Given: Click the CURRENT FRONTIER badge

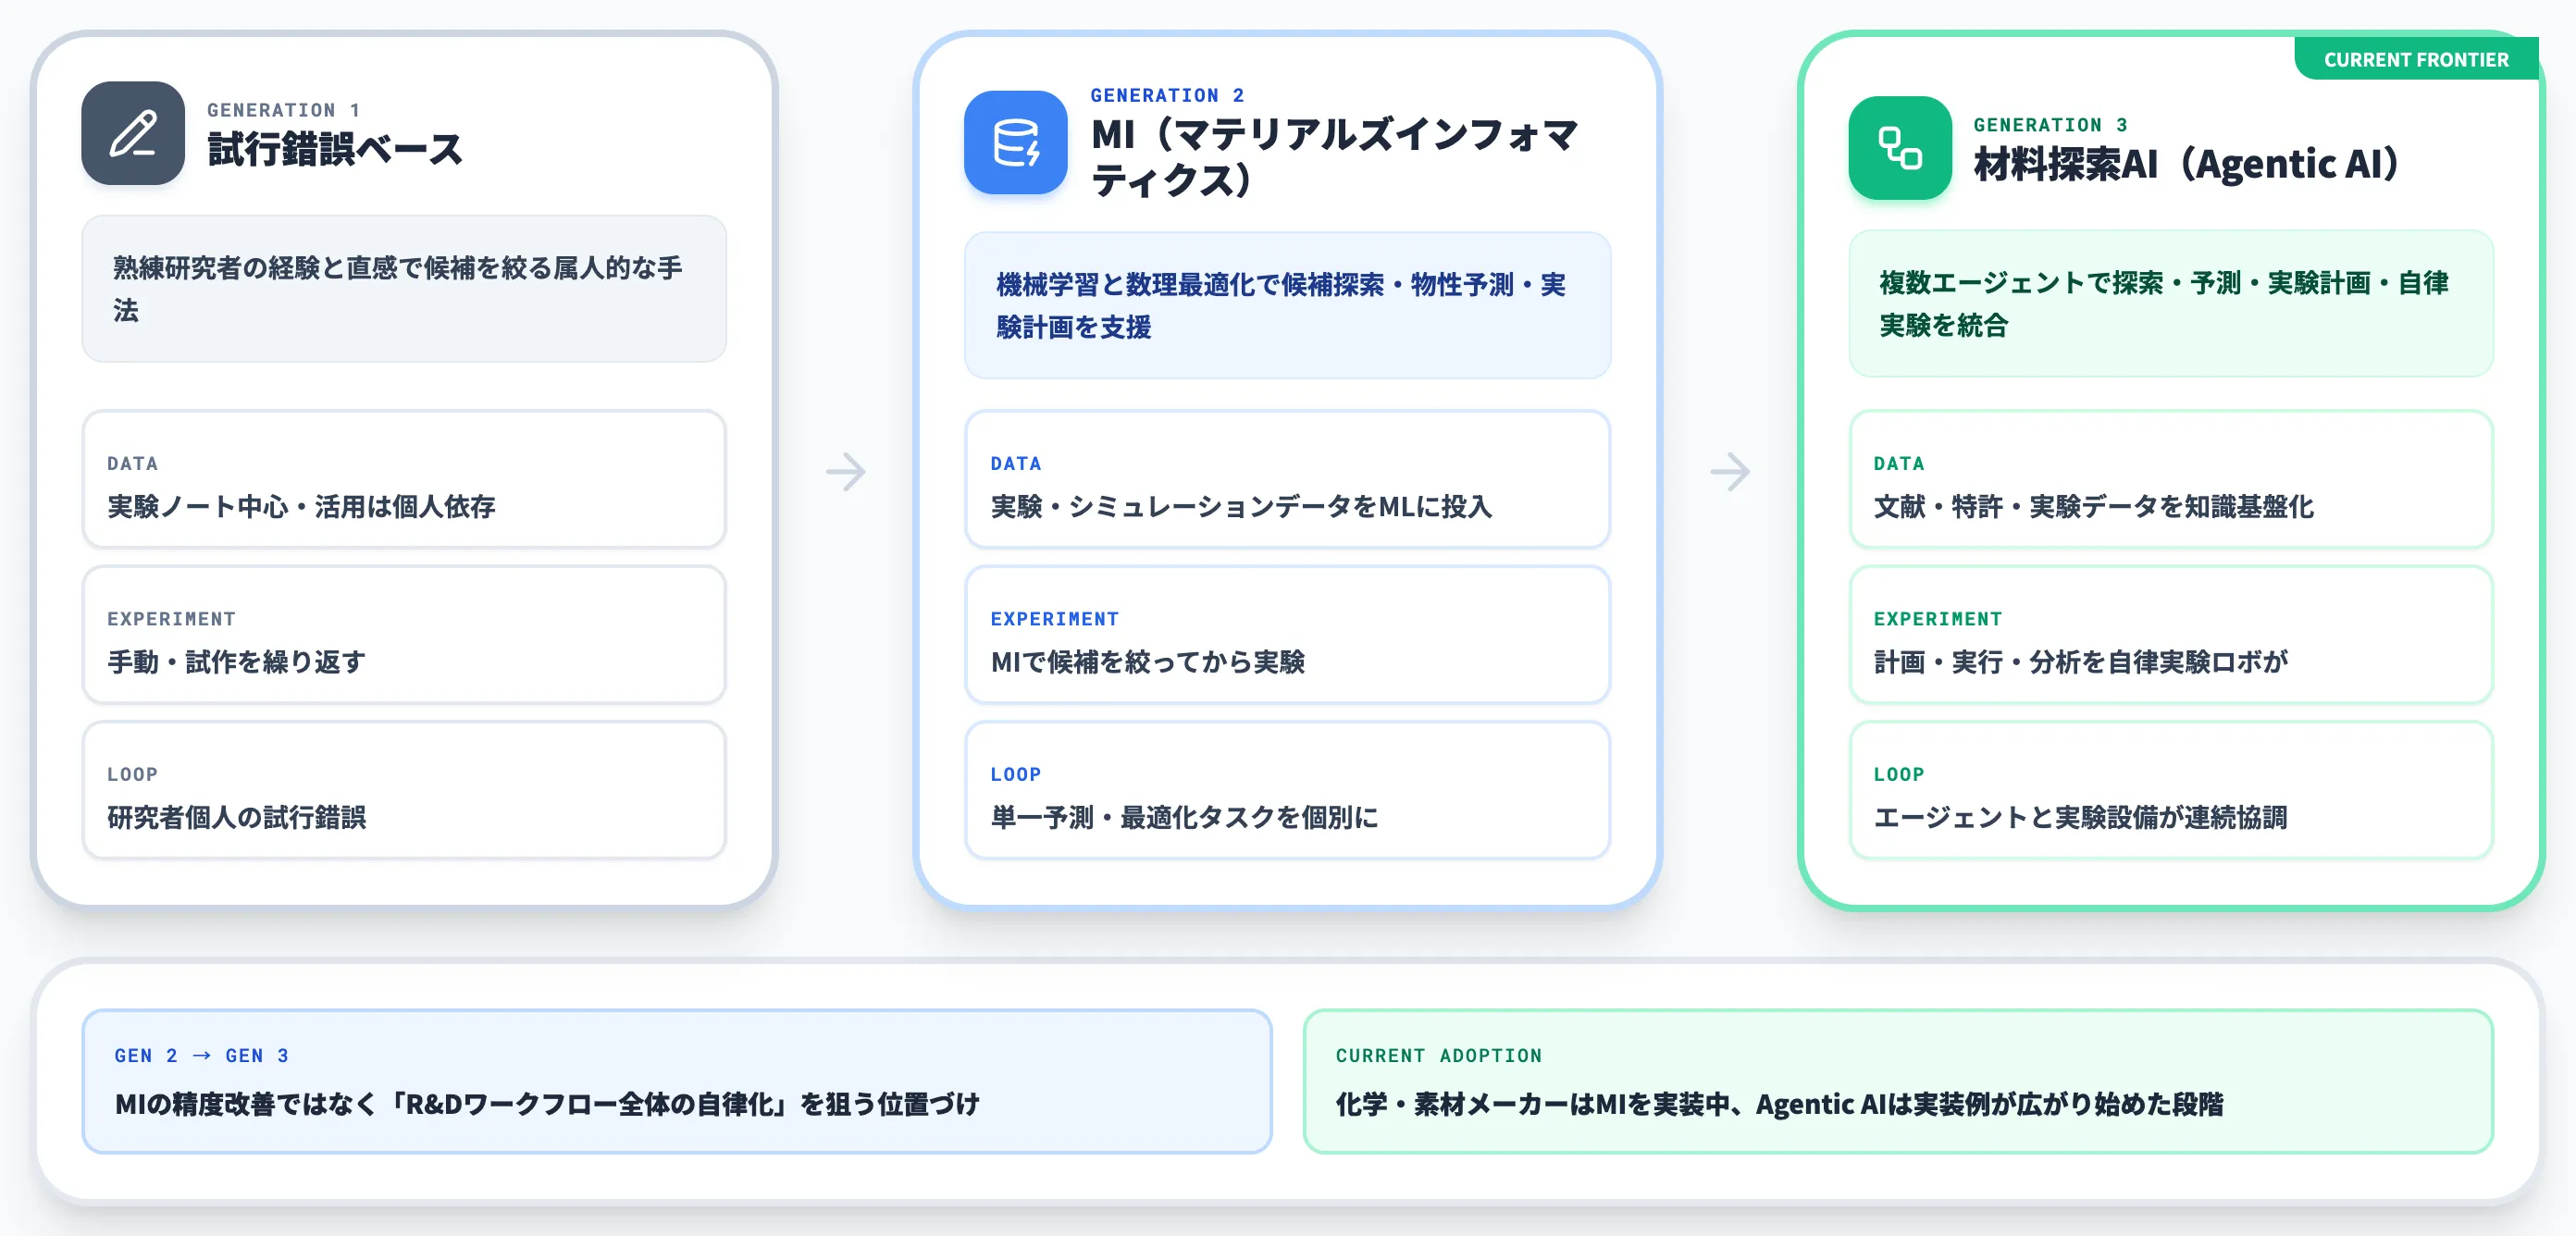Looking at the screenshot, I should [2416, 60].
